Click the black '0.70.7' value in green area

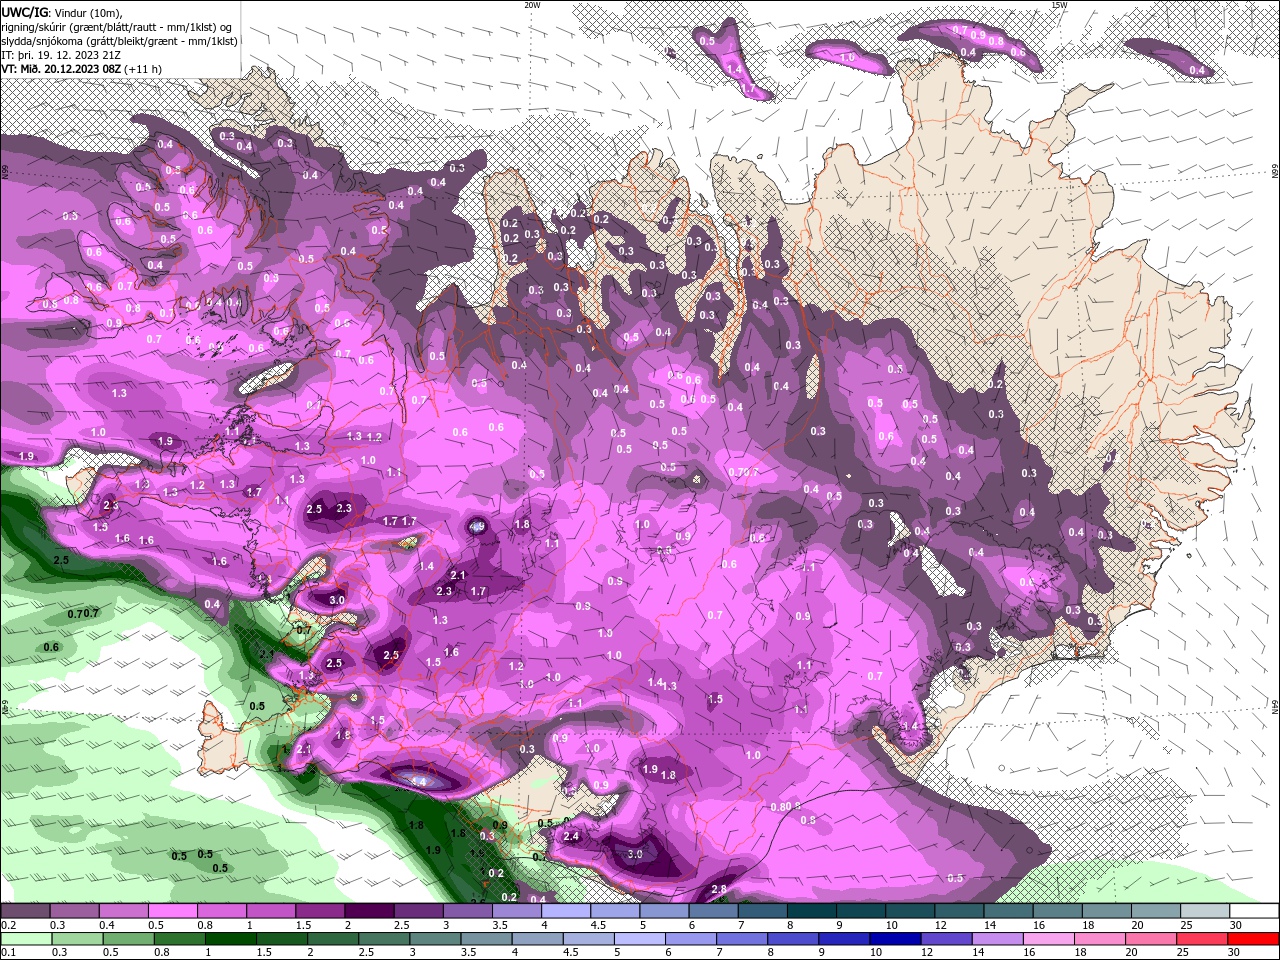[x=83, y=612]
